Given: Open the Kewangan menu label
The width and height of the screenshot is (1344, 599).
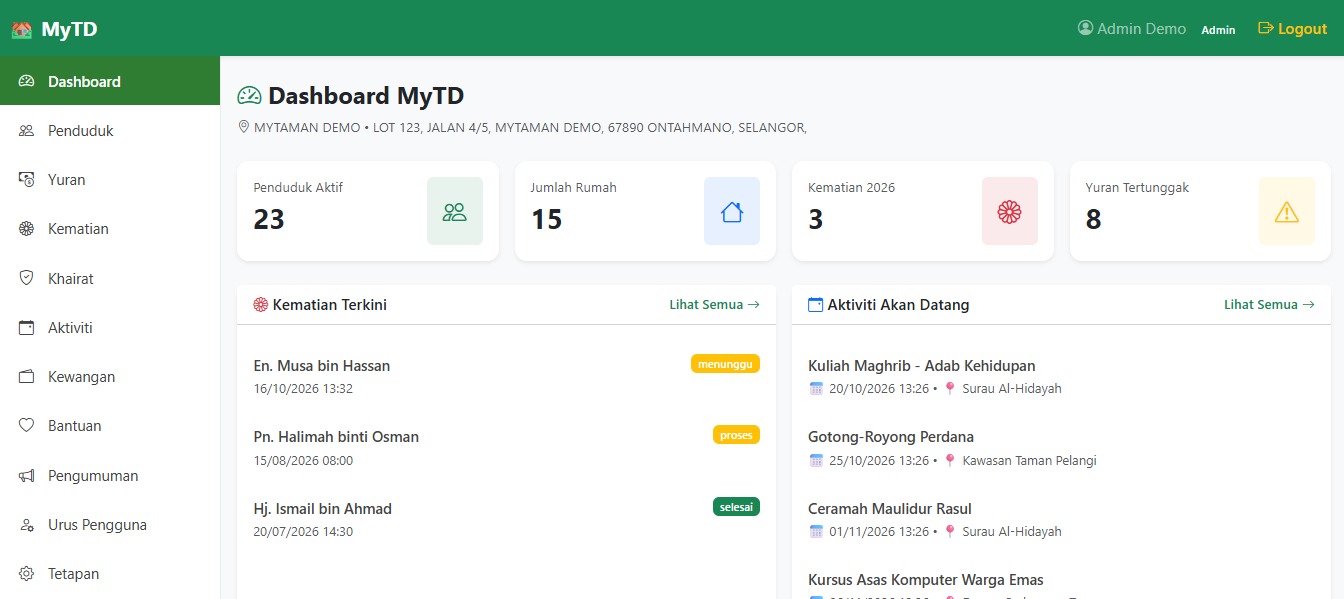Looking at the screenshot, I should point(82,377).
